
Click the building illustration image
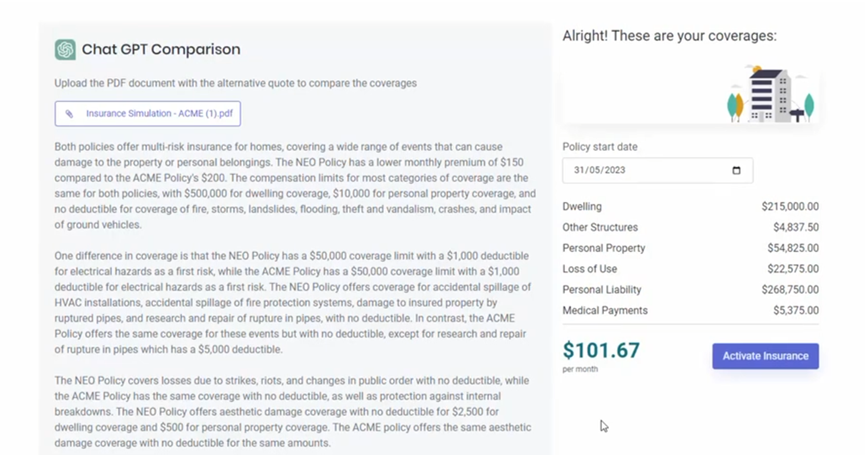(x=770, y=94)
